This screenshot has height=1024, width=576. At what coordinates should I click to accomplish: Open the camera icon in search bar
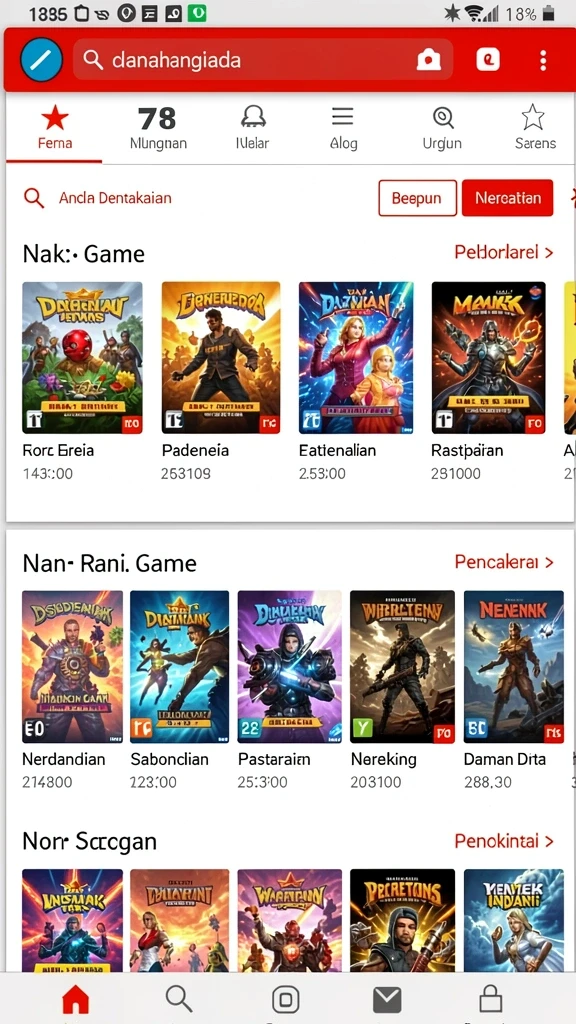point(429,60)
